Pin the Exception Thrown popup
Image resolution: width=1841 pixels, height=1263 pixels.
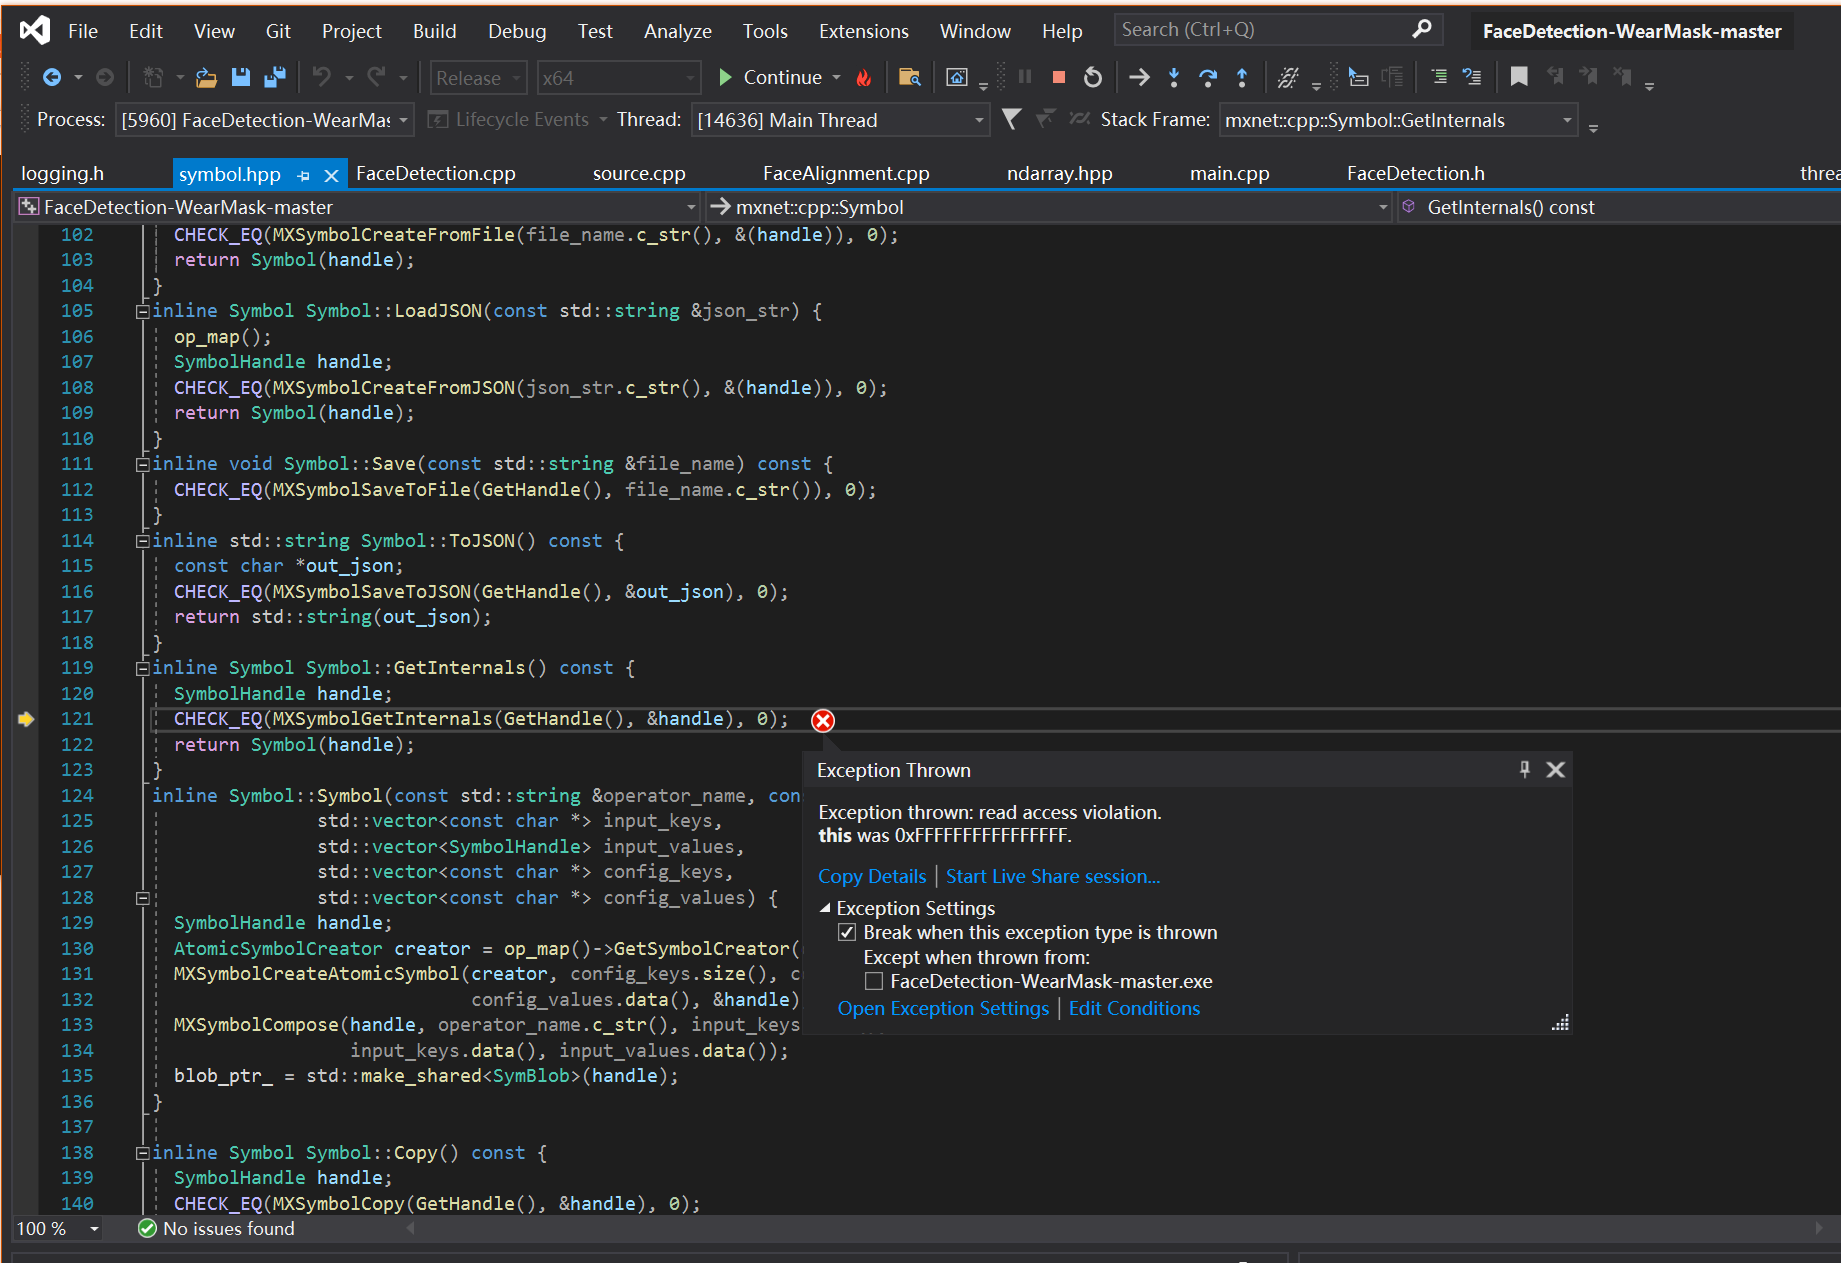coord(1524,769)
